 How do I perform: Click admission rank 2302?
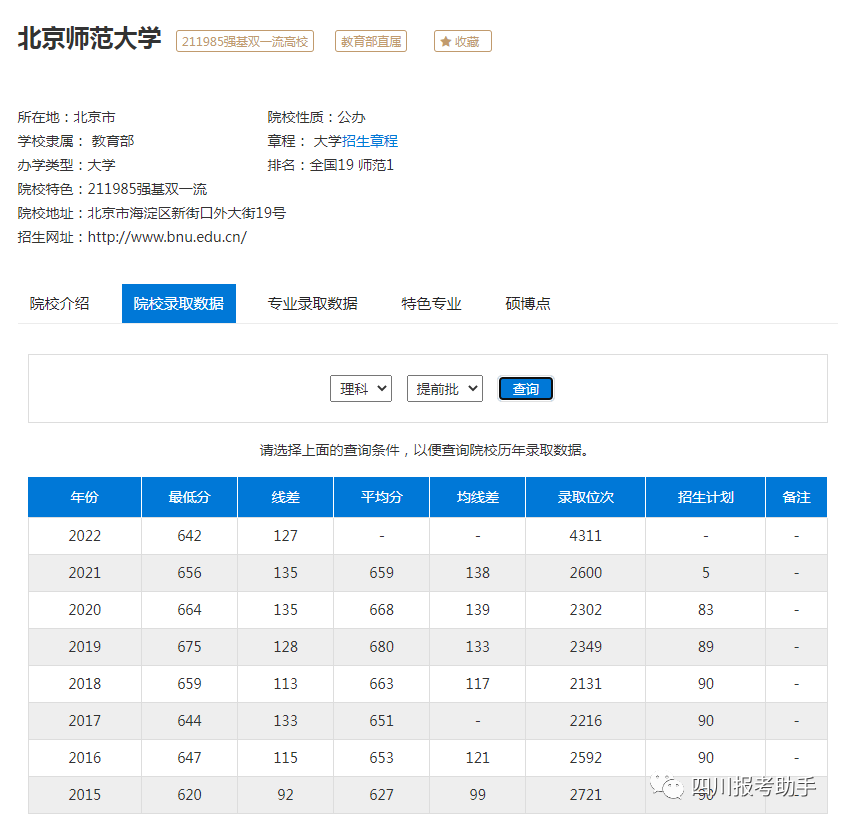point(586,610)
